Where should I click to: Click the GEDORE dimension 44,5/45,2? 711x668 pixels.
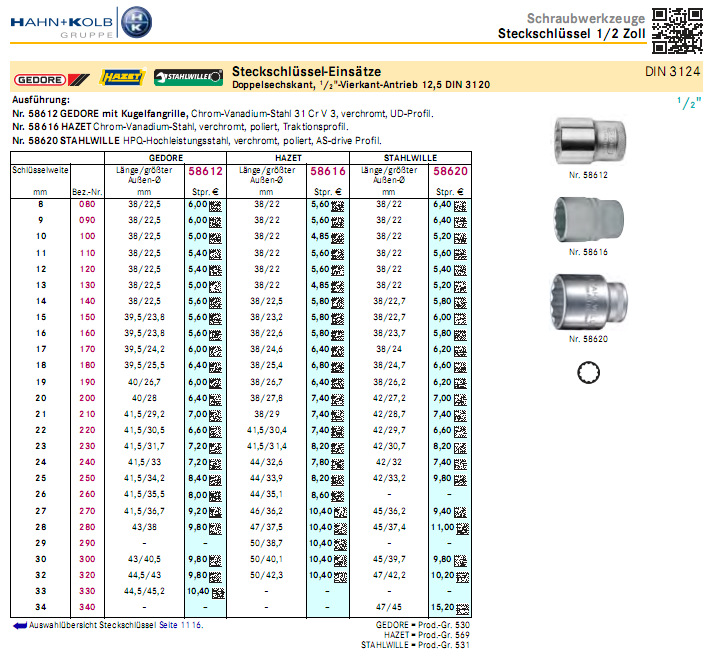click(144, 591)
